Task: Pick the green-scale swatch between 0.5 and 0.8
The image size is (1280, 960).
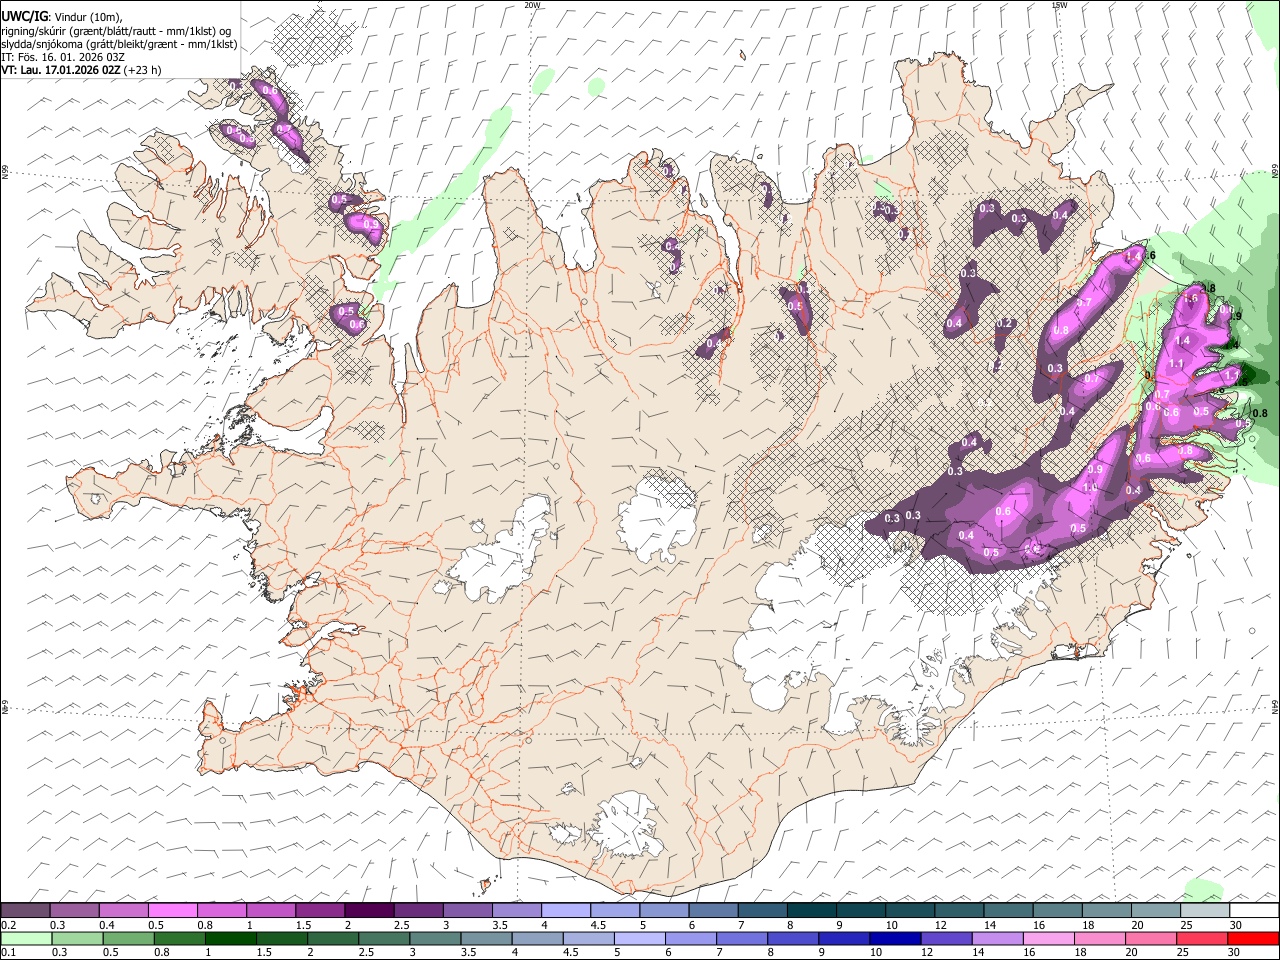Action: (128, 938)
